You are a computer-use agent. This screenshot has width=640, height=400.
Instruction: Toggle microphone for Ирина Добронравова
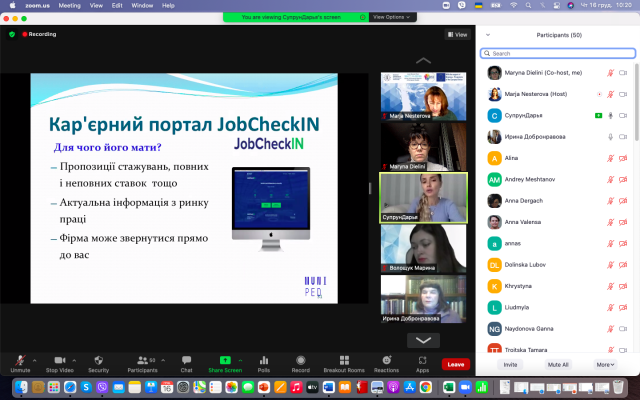(610, 137)
